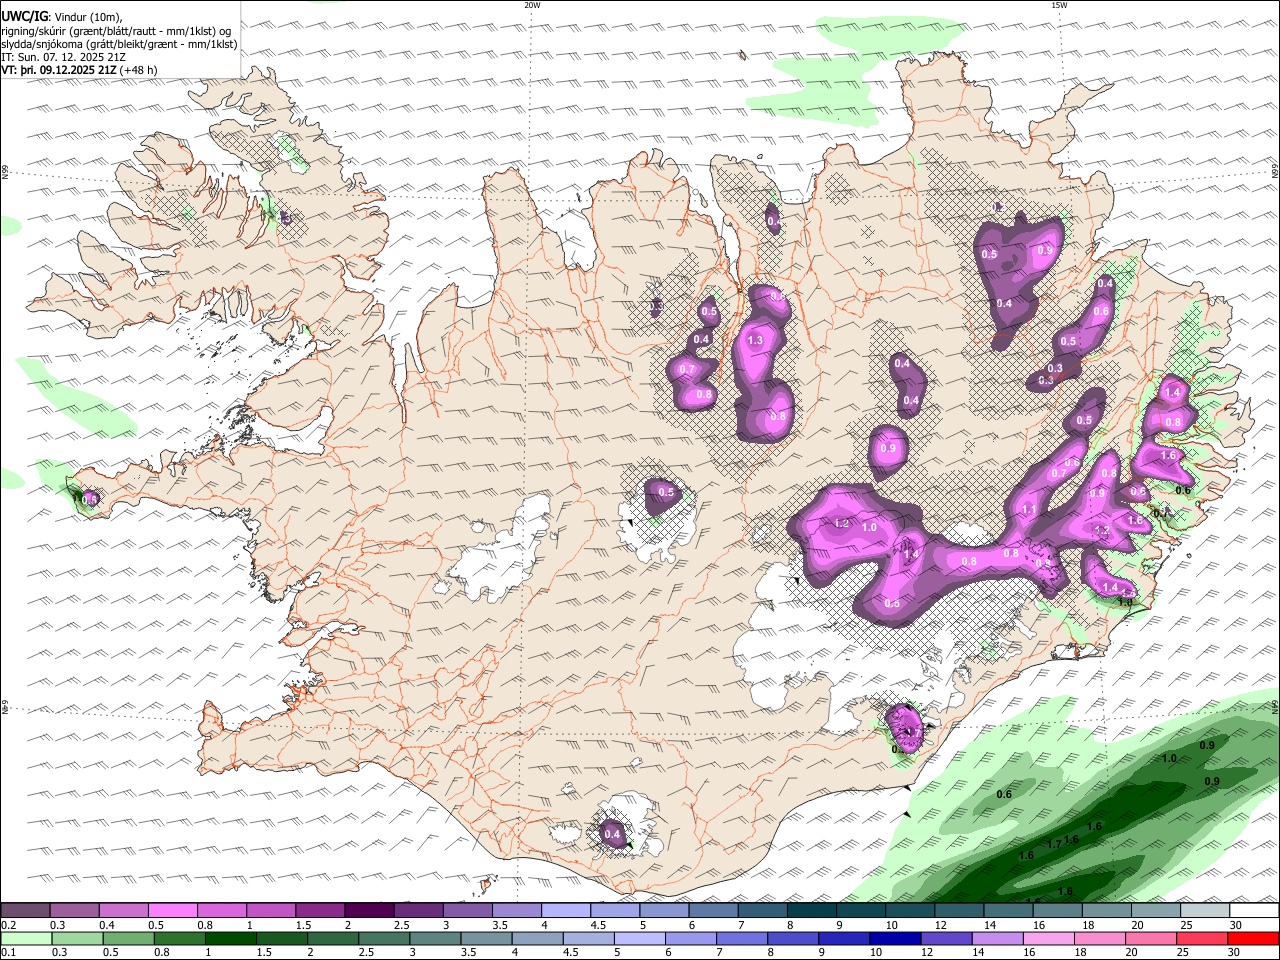Click lower scale bright red swatch after 30
The width and height of the screenshot is (1280, 960).
click(1253, 938)
